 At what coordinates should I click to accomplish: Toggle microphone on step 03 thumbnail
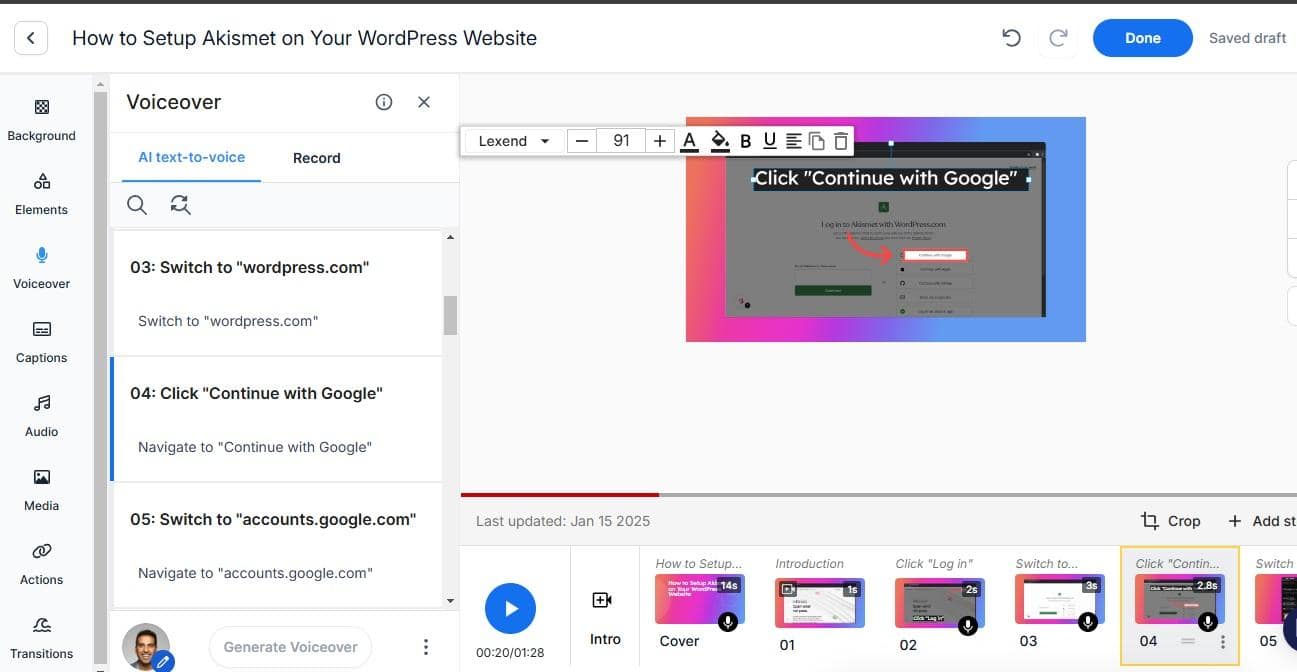(1088, 622)
